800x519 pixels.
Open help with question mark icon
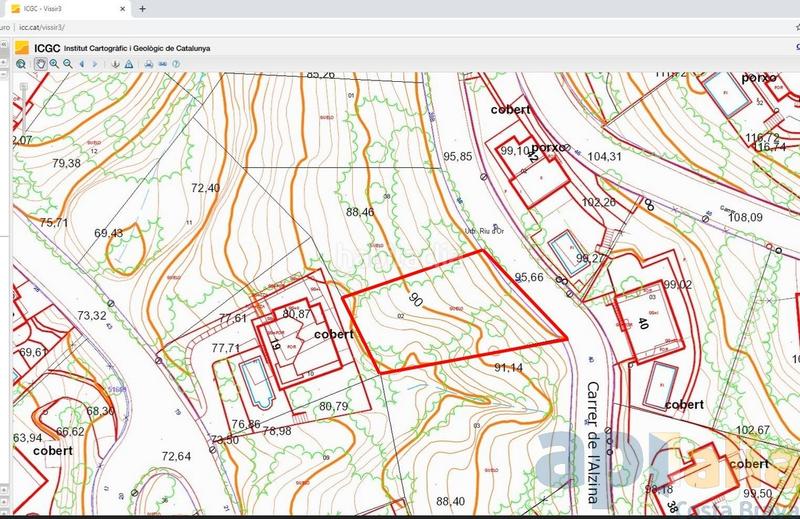(175, 64)
